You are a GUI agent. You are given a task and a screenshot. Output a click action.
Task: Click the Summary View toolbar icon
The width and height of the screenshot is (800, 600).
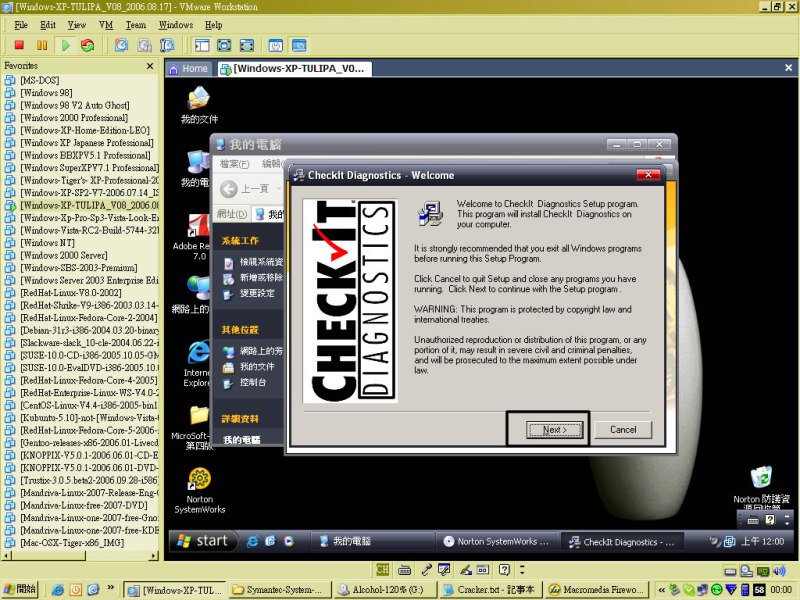tap(276, 45)
